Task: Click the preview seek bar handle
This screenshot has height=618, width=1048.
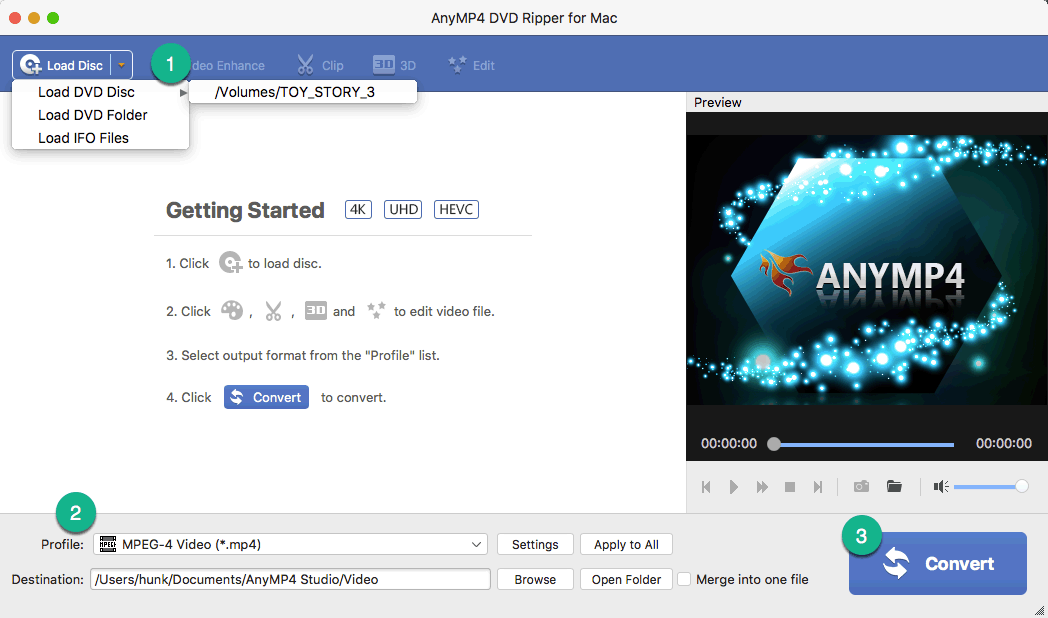Action: click(774, 444)
